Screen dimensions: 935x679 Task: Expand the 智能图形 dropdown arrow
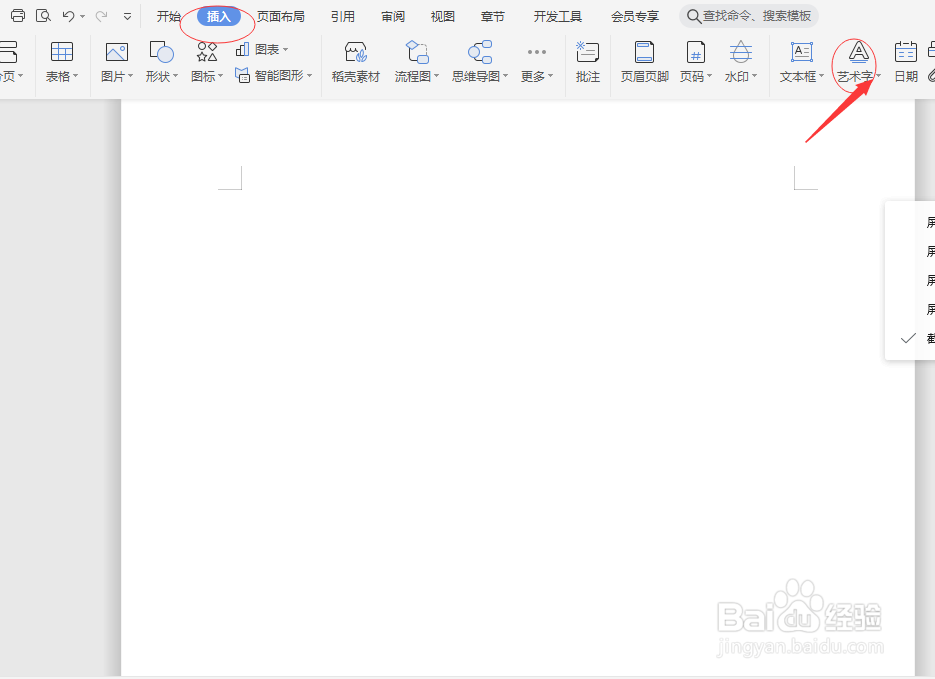(x=309, y=76)
